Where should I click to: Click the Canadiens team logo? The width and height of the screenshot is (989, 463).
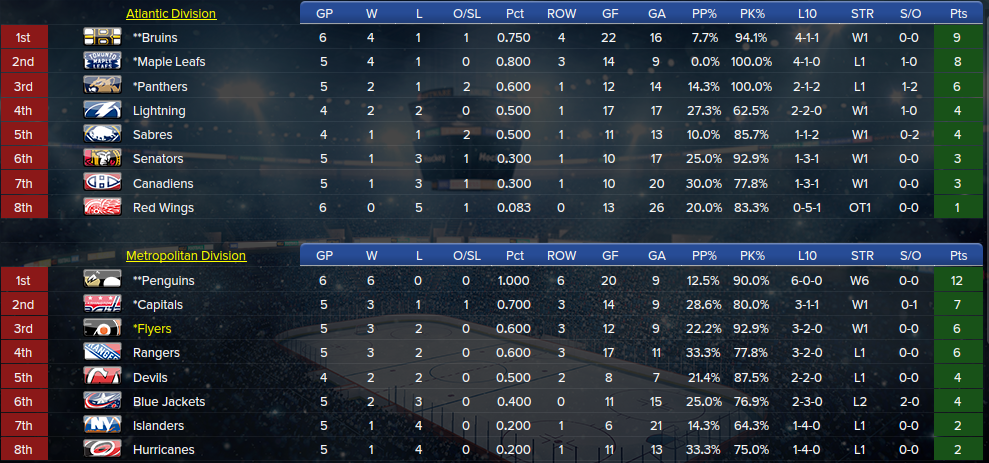pos(102,183)
